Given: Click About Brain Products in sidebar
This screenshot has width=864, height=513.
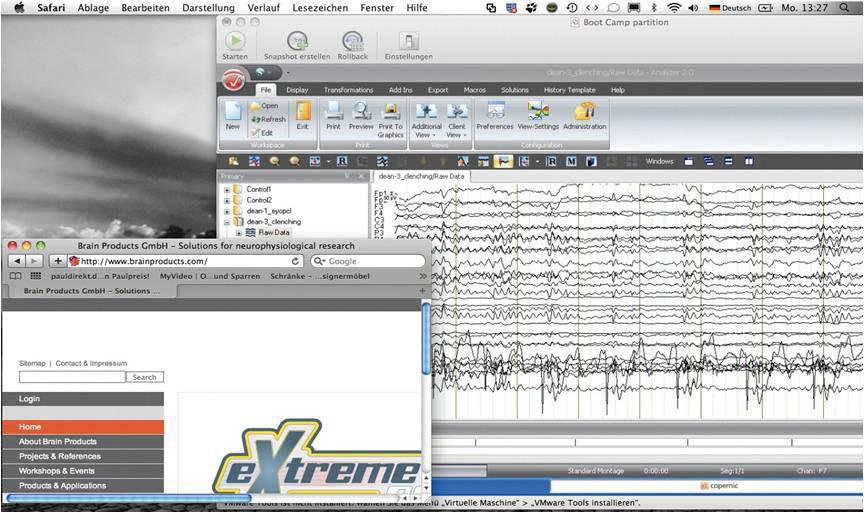Looking at the screenshot, I should [83, 442].
